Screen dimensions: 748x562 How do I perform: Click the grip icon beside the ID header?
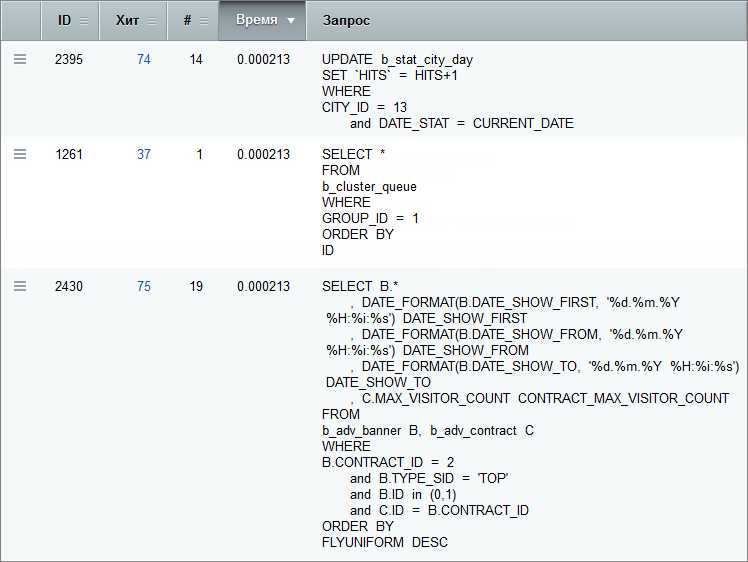pyautogui.click(x=84, y=21)
